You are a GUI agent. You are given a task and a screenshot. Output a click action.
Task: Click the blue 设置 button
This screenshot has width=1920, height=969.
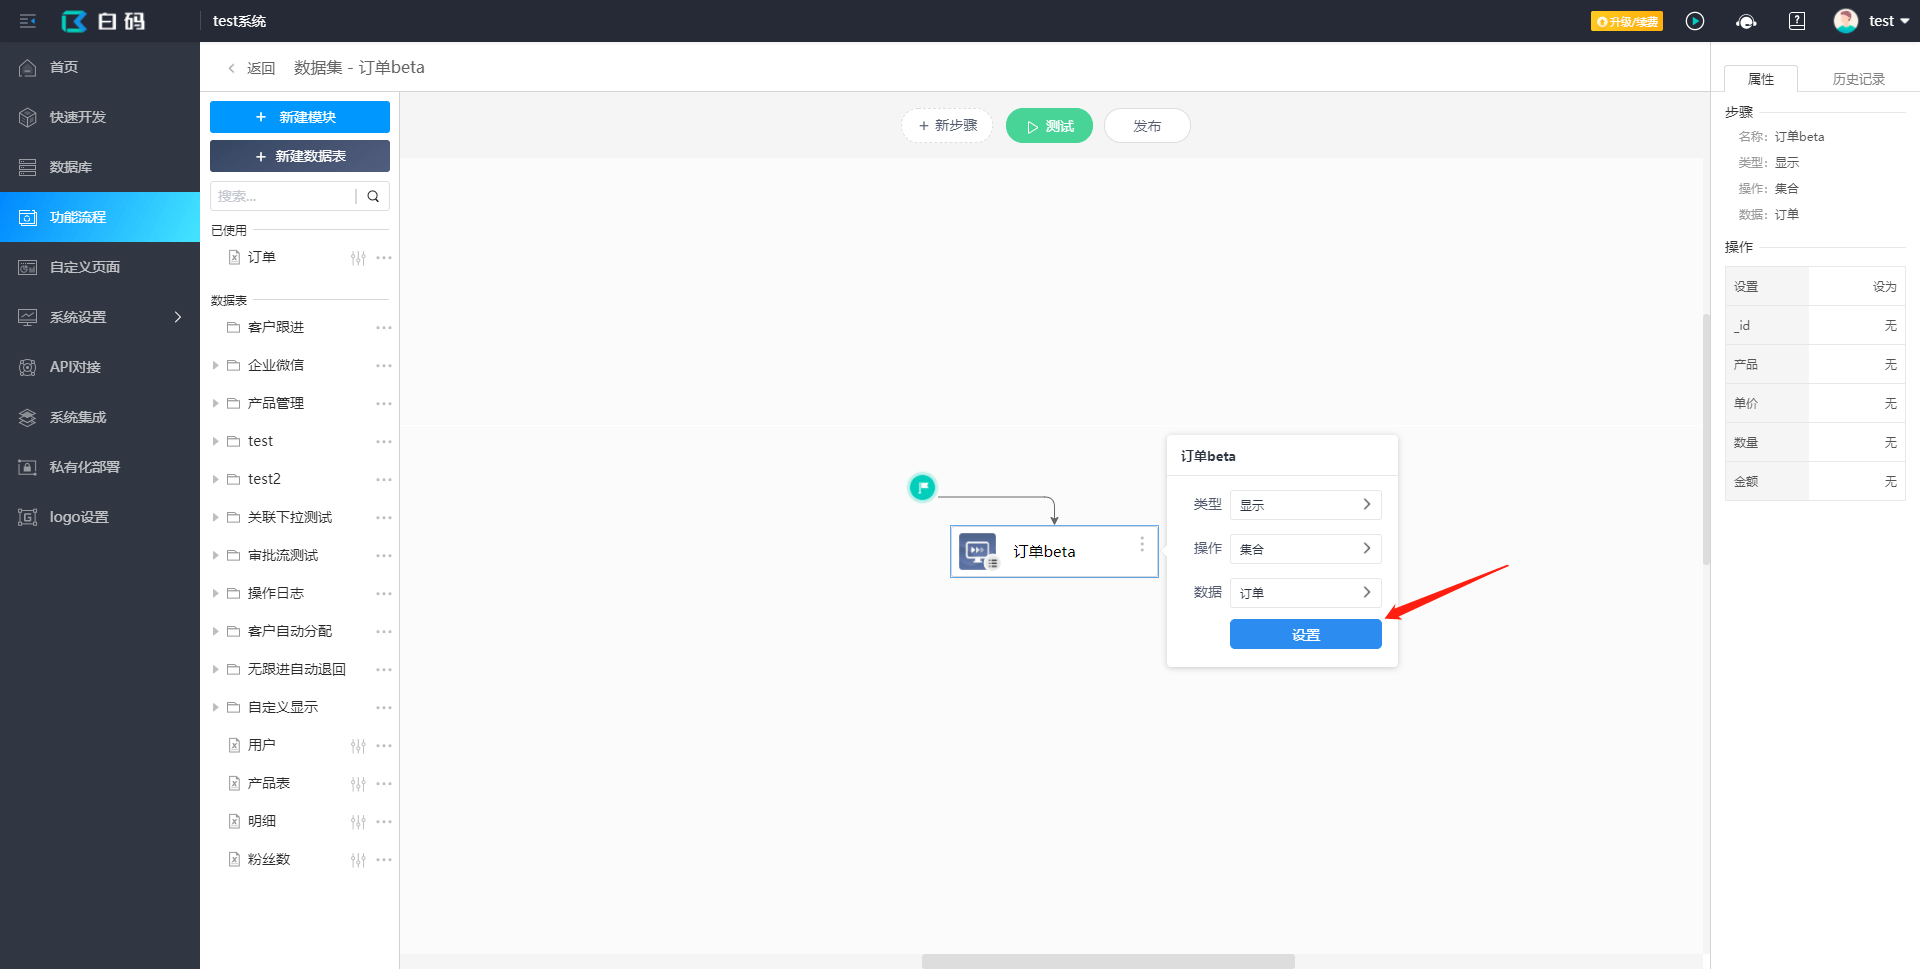pyautogui.click(x=1305, y=635)
